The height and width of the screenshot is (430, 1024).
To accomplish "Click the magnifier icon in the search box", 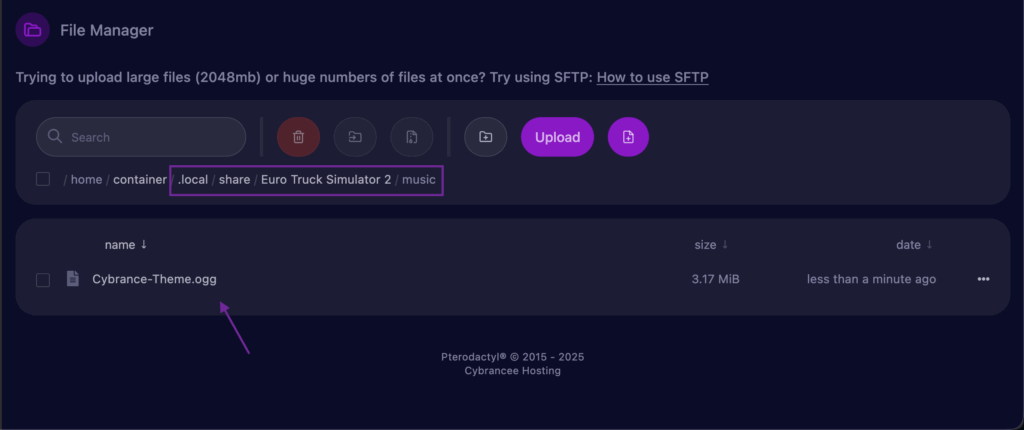I will tap(55, 137).
